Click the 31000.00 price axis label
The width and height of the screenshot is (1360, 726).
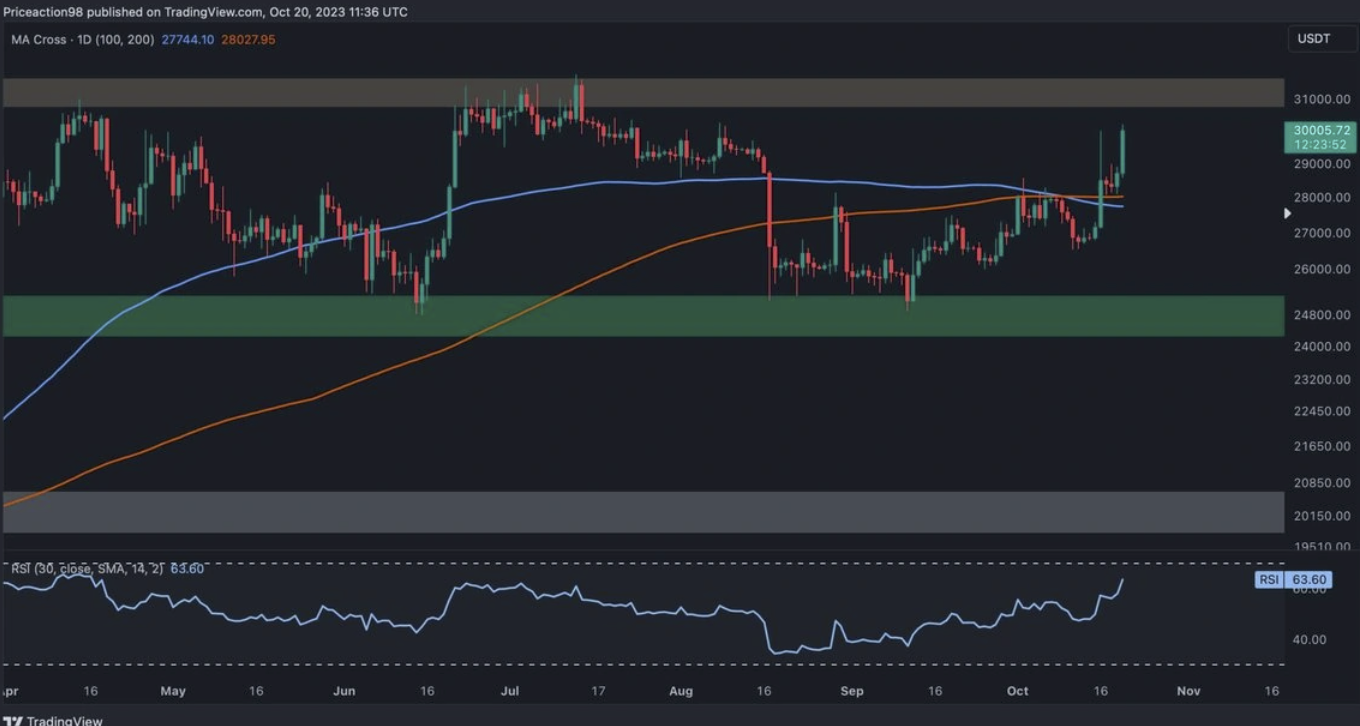[x=1322, y=100]
